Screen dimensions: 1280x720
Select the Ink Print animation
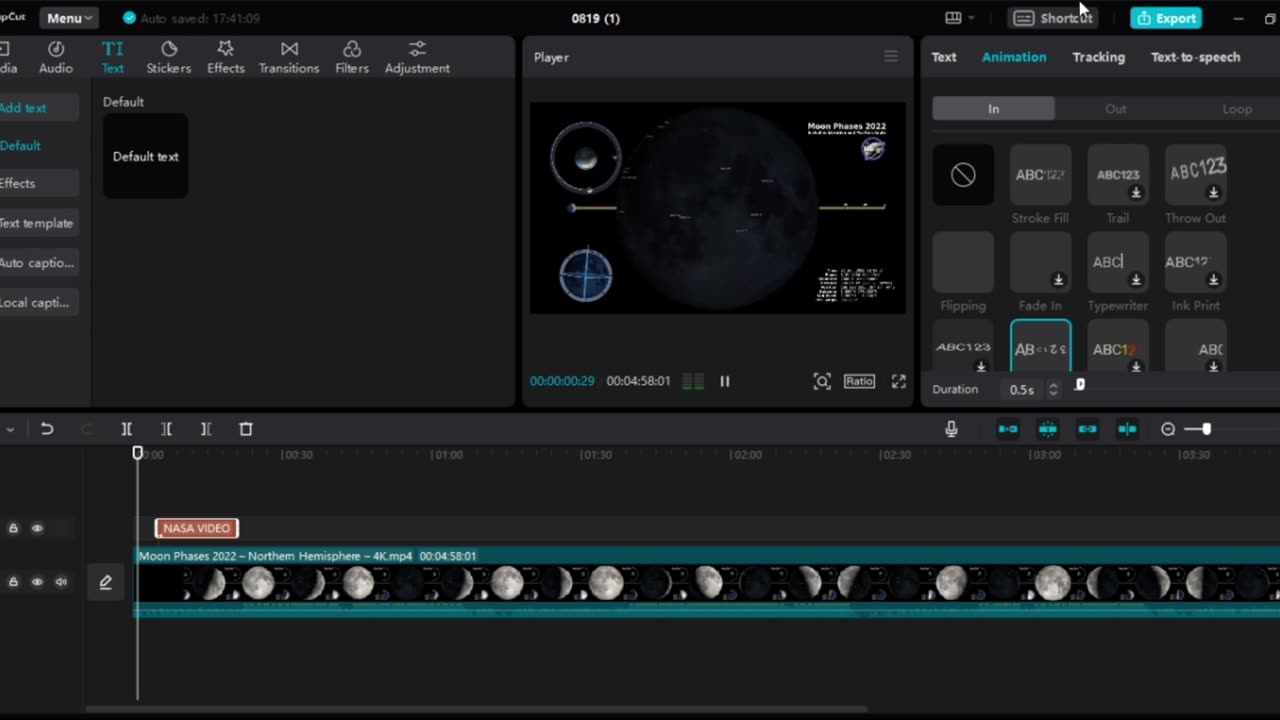[x=1196, y=262]
